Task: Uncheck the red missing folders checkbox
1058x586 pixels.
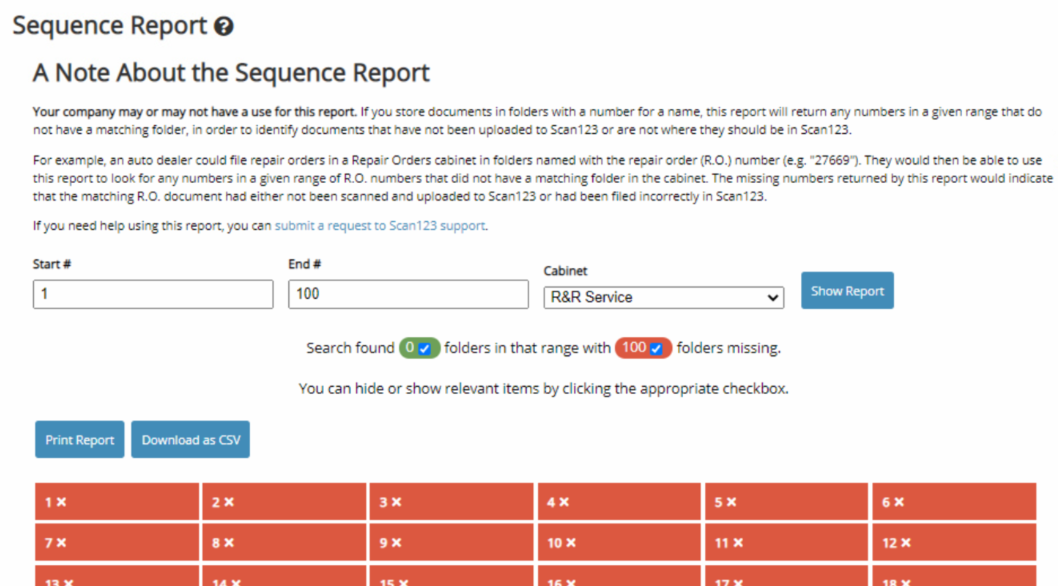Action: coord(656,349)
